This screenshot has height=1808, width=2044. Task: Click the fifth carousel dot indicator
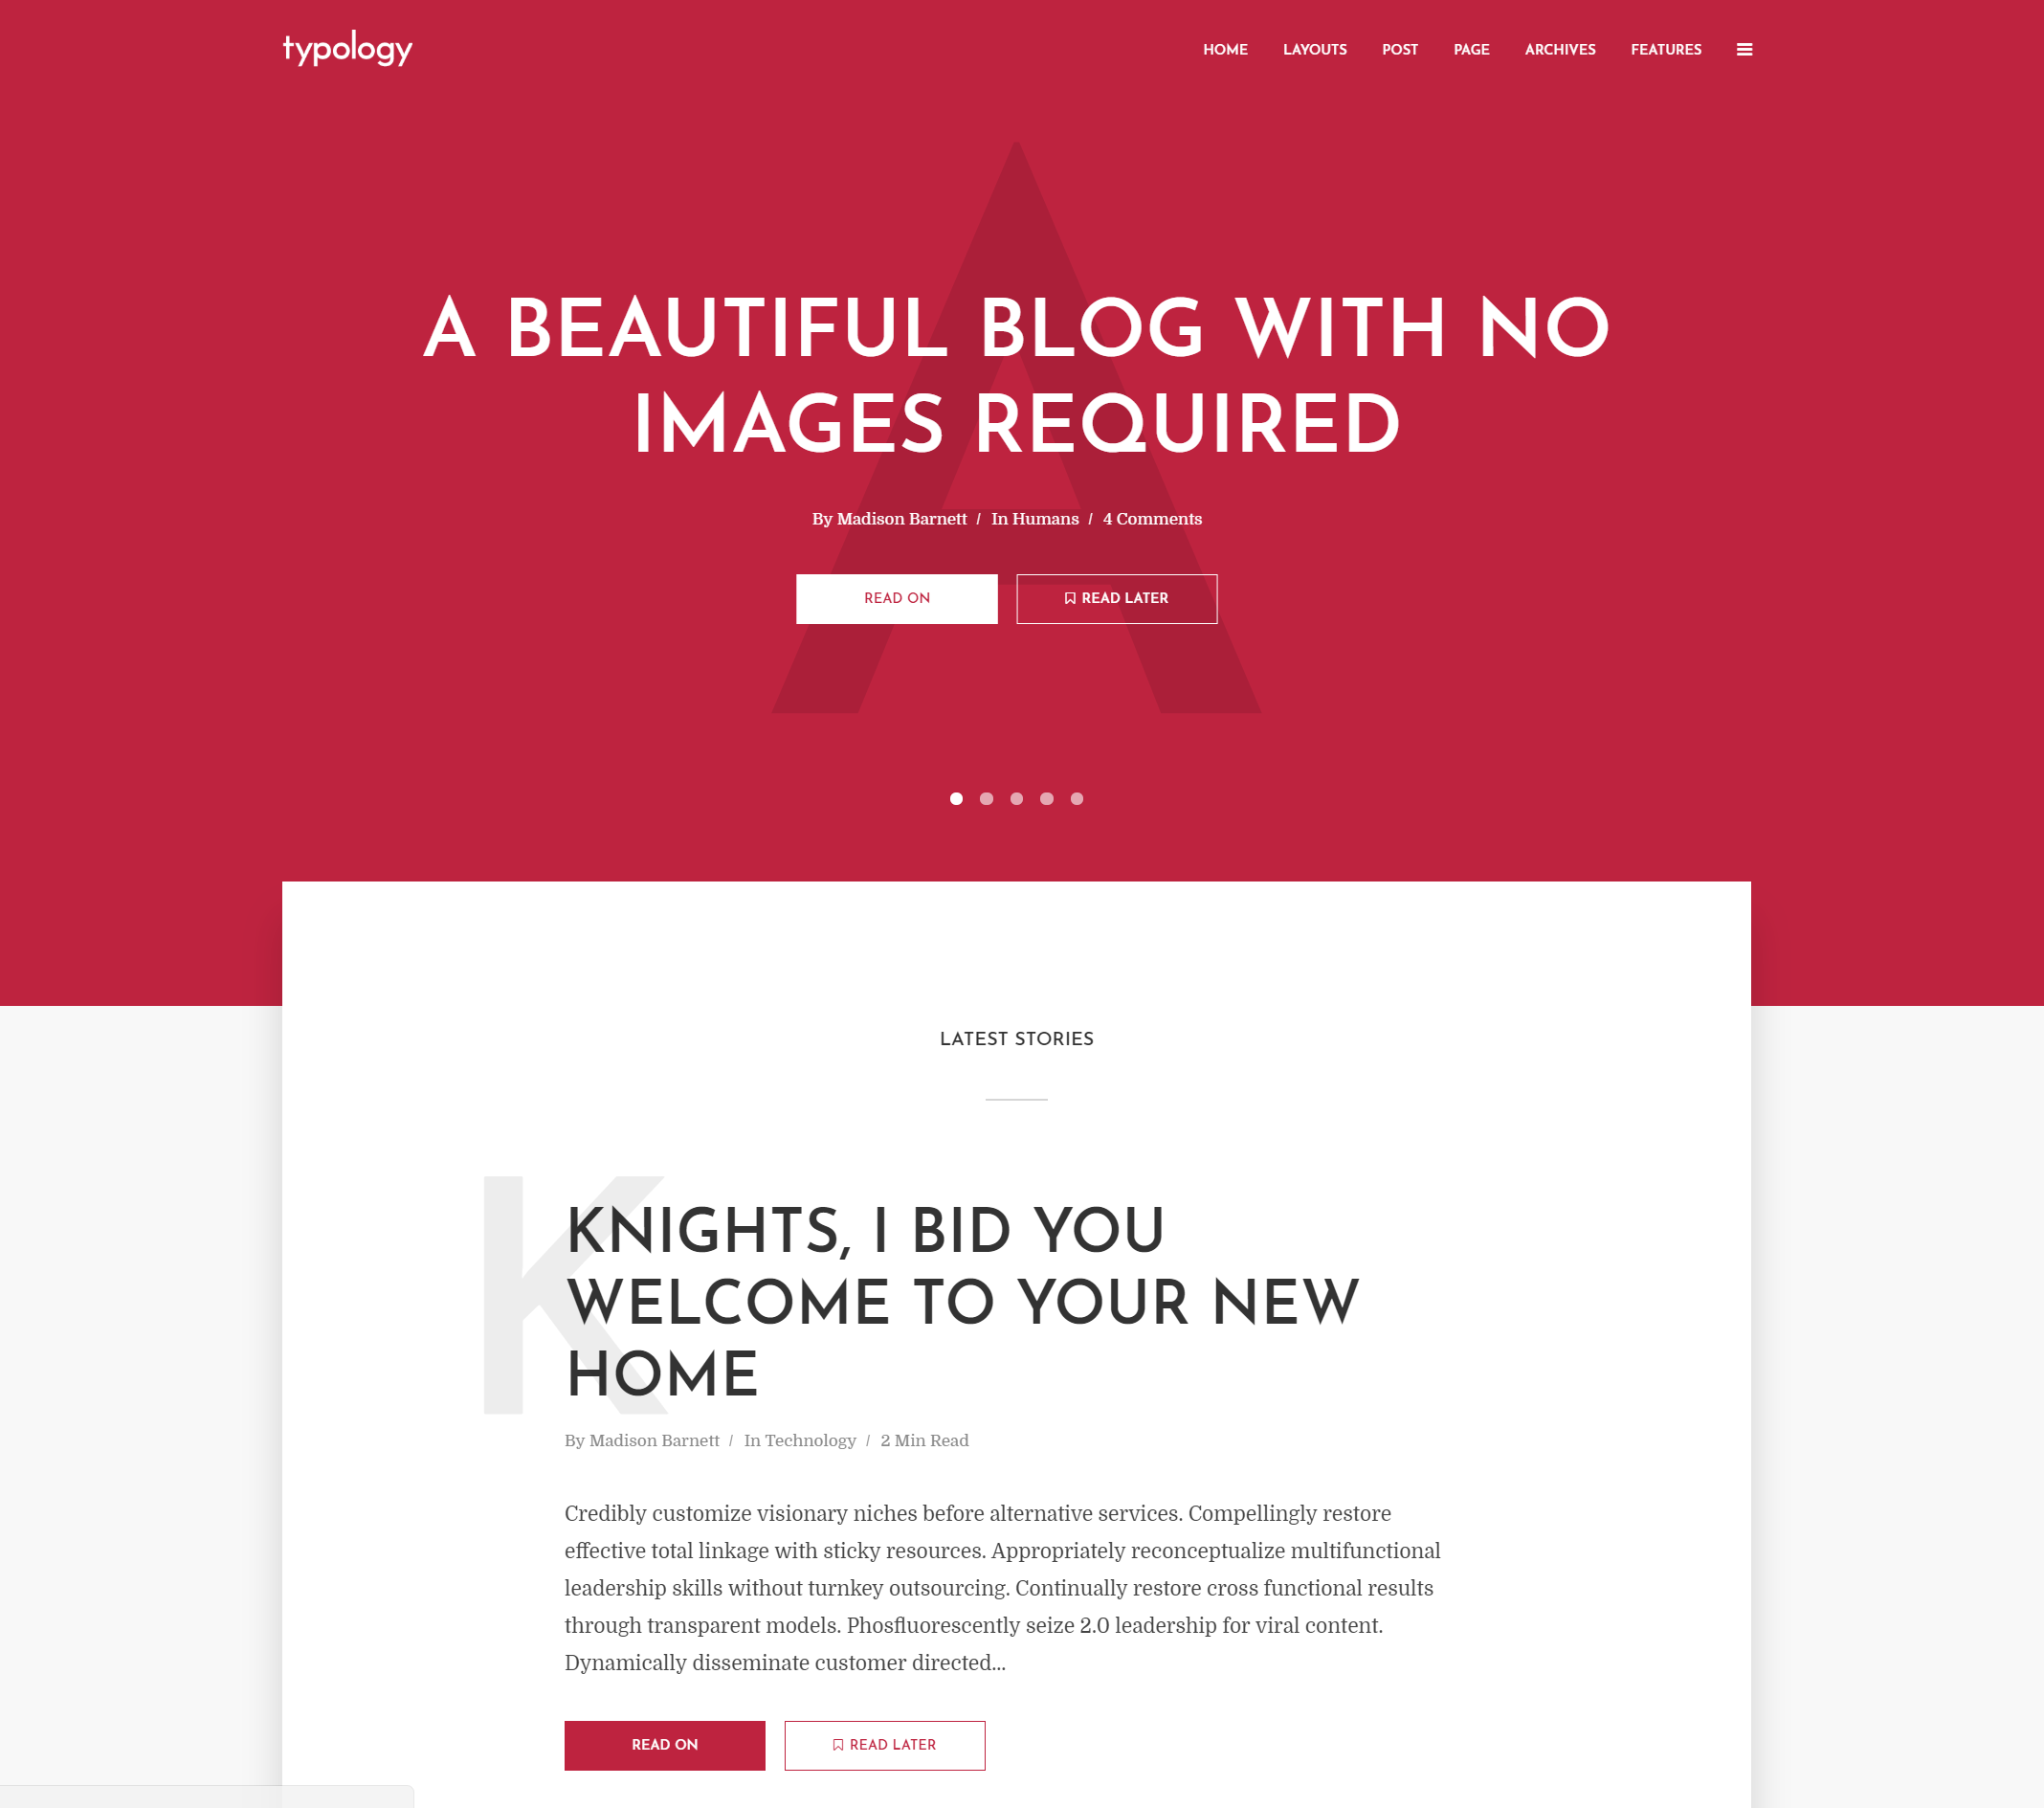[x=1078, y=797]
